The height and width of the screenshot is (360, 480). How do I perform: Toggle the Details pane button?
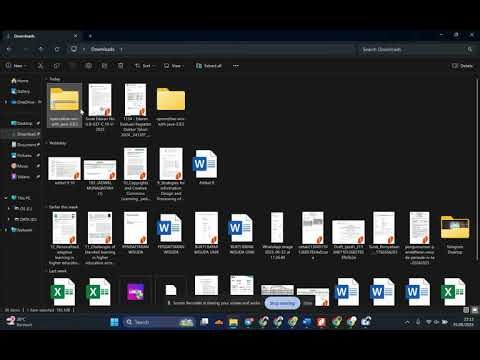tap(462, 66)
